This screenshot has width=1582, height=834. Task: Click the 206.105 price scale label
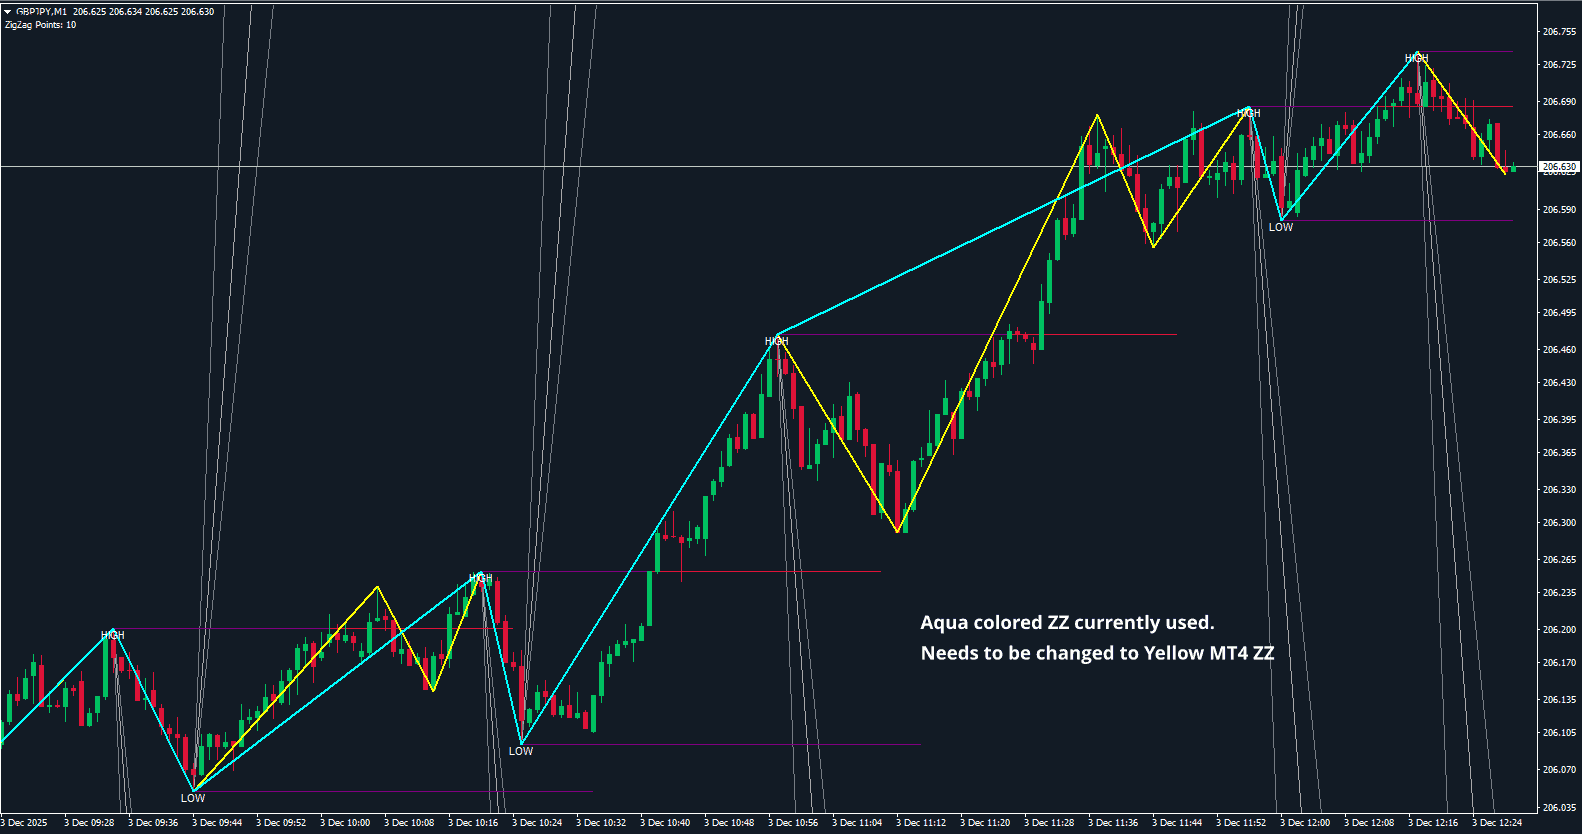coord(1559,733)
